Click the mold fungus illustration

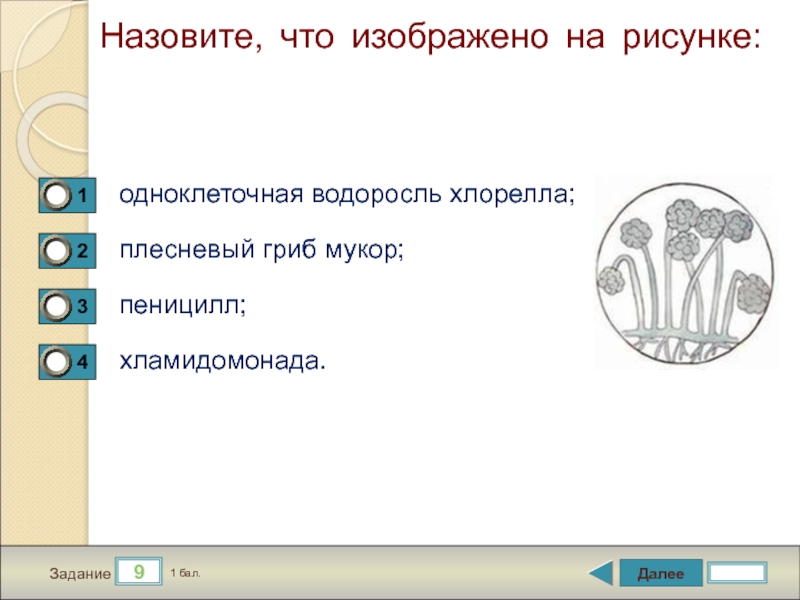tap(685, 273)
